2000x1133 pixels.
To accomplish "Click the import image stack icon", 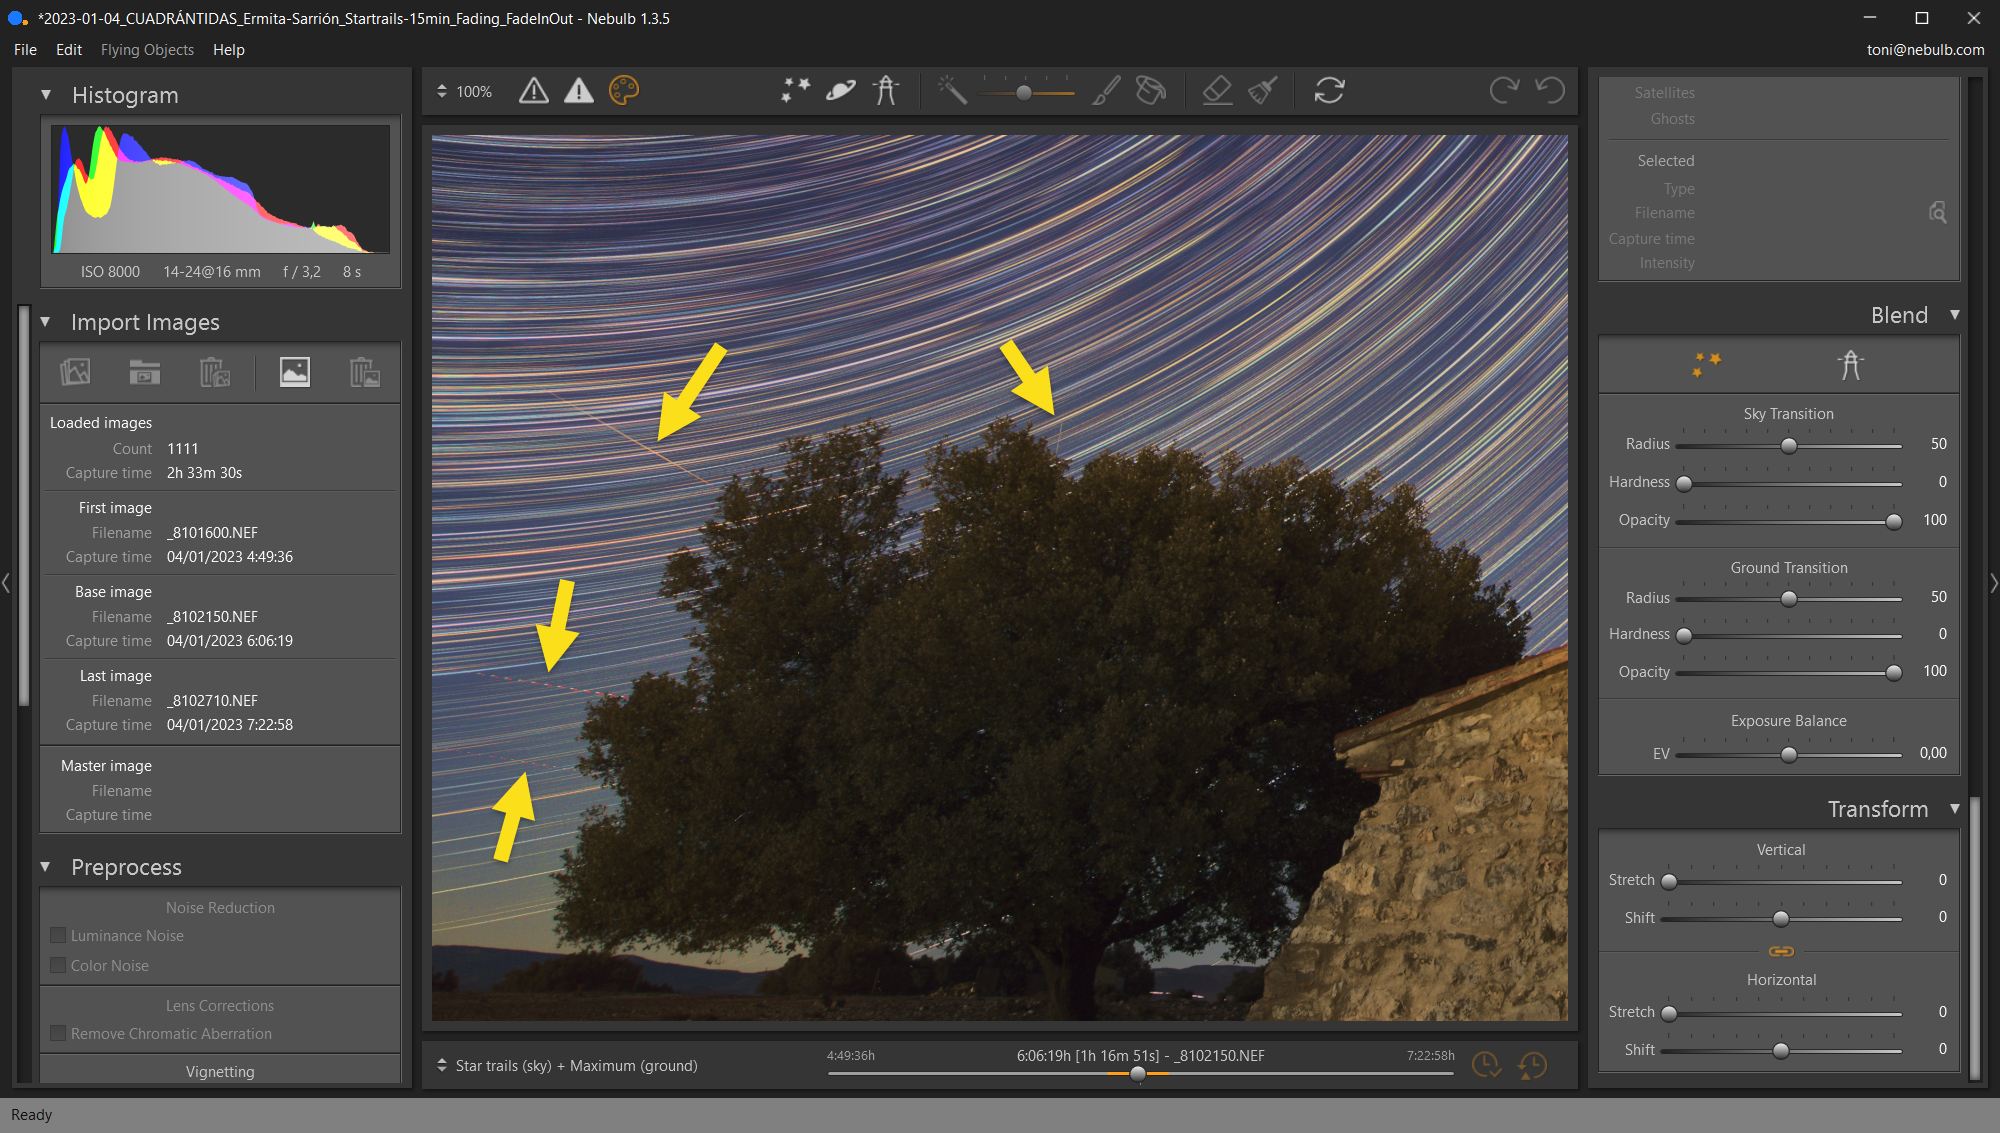I will click(x=75, y=372).
